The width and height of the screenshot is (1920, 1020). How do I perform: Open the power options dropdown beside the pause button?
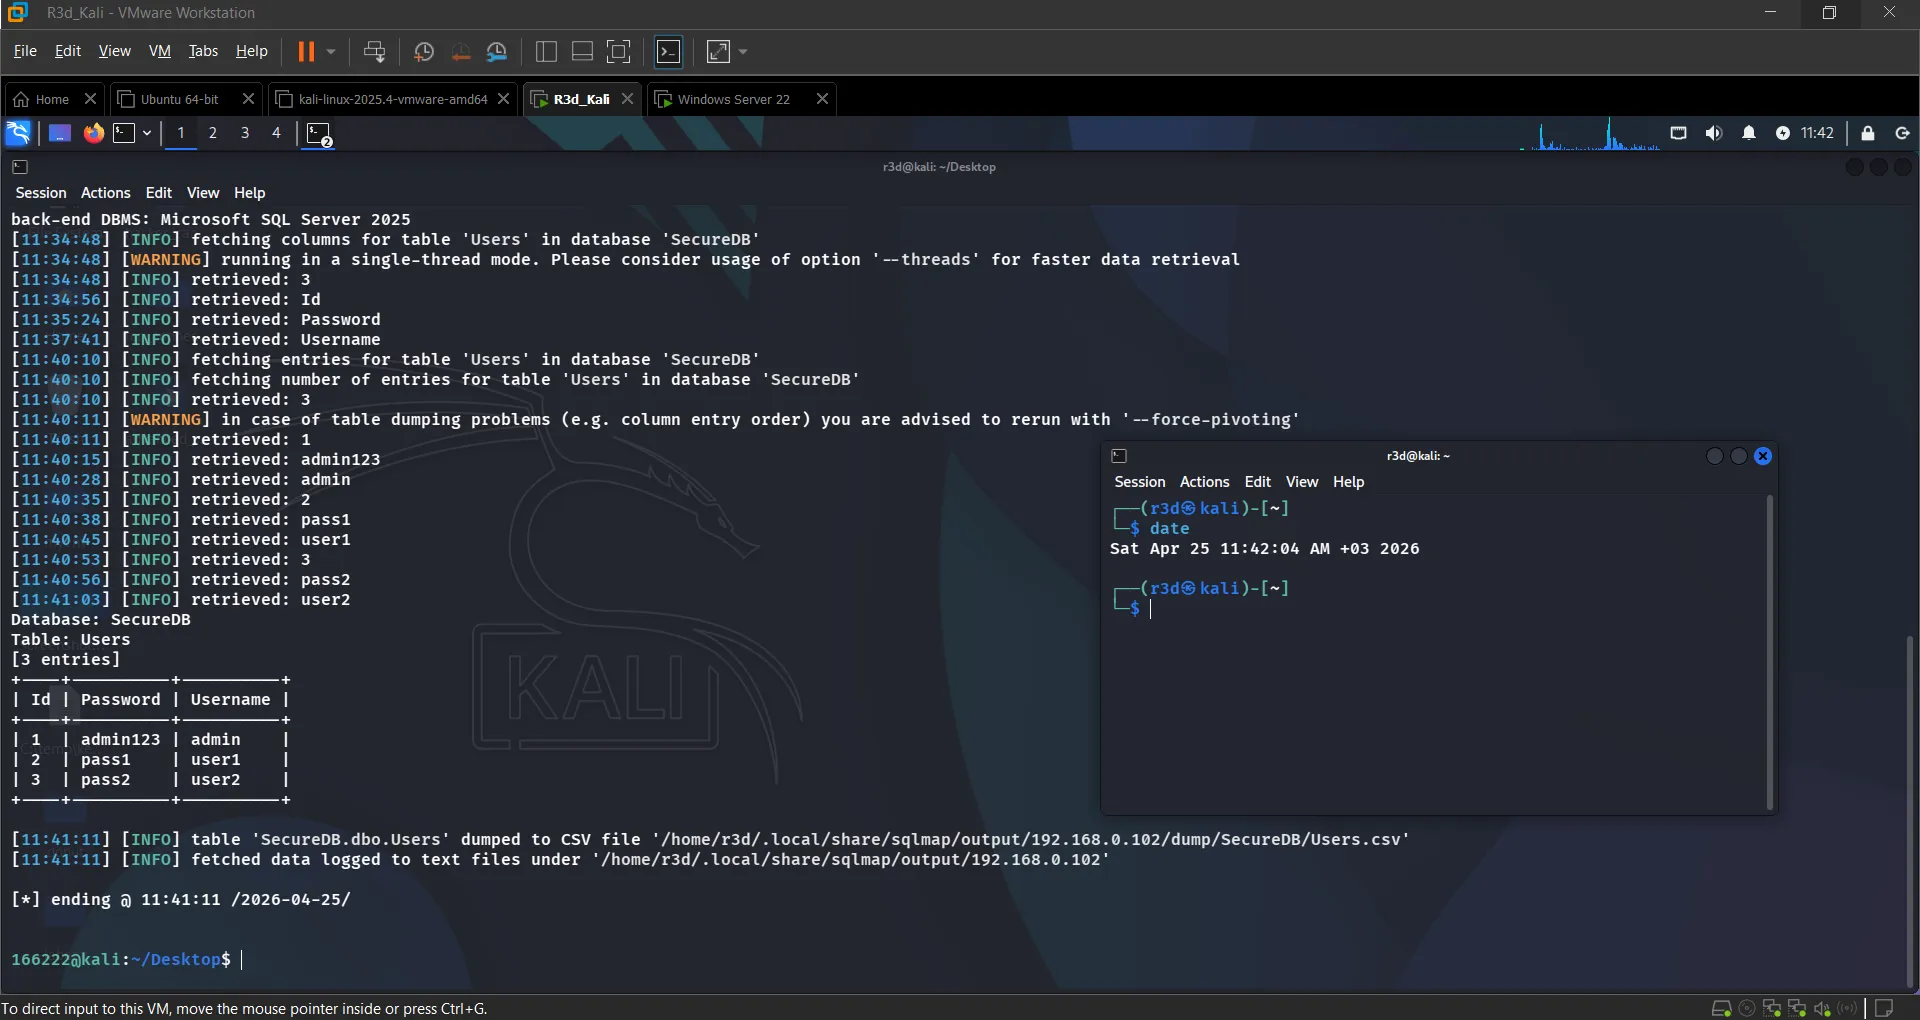(331, 51)
